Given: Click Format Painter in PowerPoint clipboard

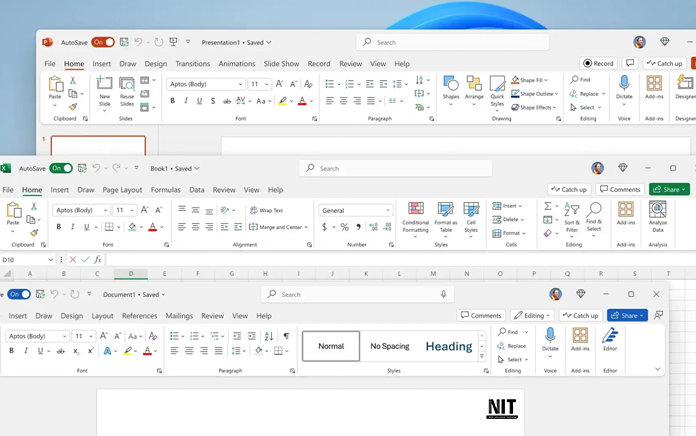Looking at the screenshot, I should point(73,107).
